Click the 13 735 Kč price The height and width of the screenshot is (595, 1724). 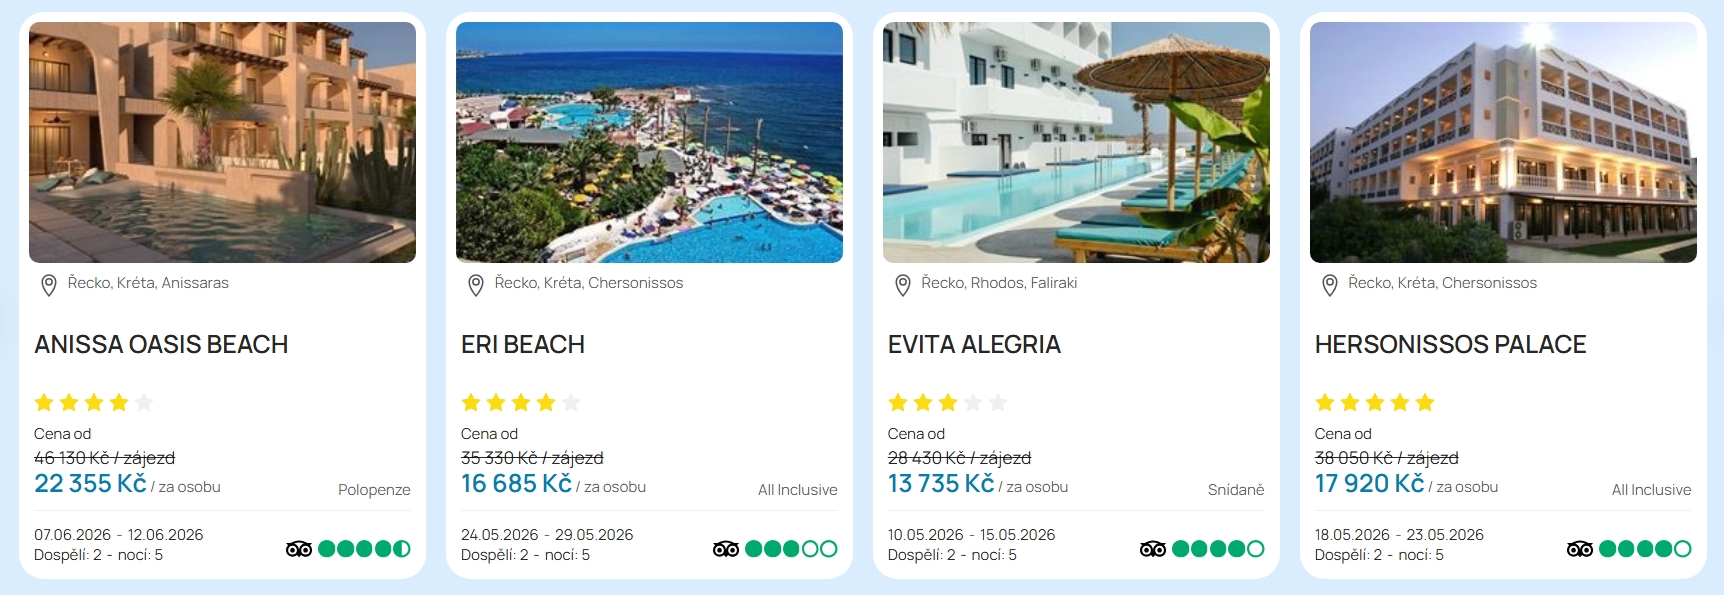coord(941,484)
